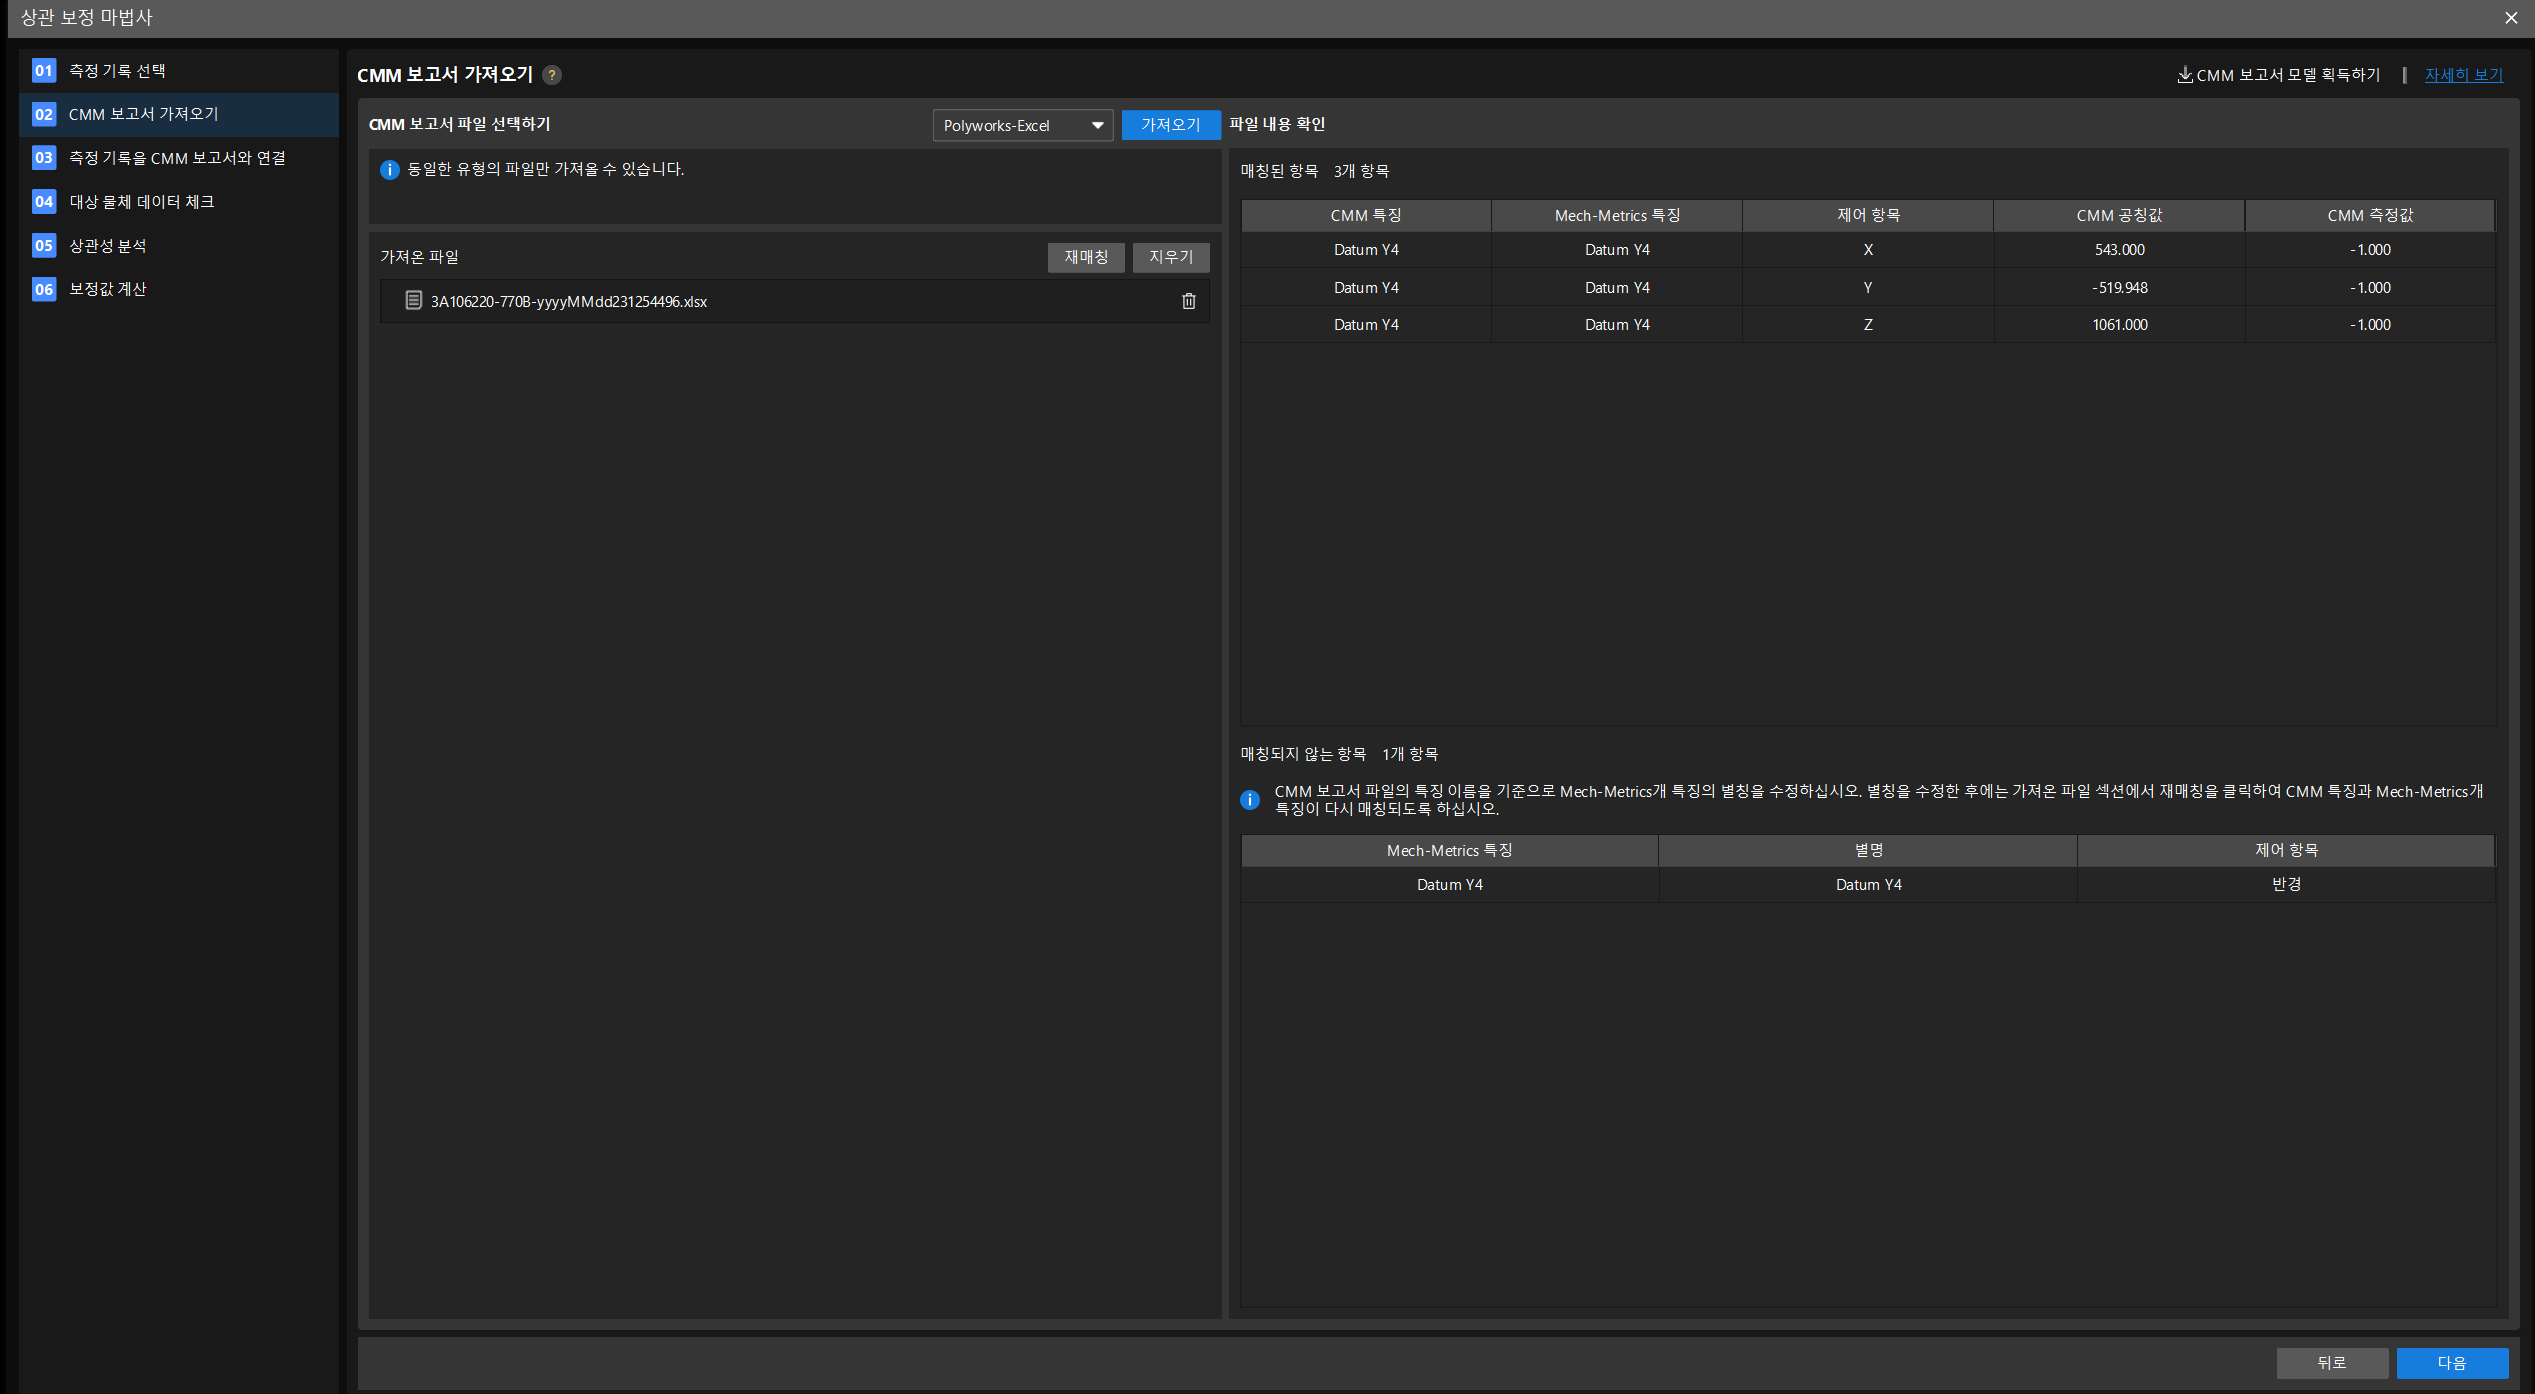Select nominal value -519.948 cell

click(2119, 288)
